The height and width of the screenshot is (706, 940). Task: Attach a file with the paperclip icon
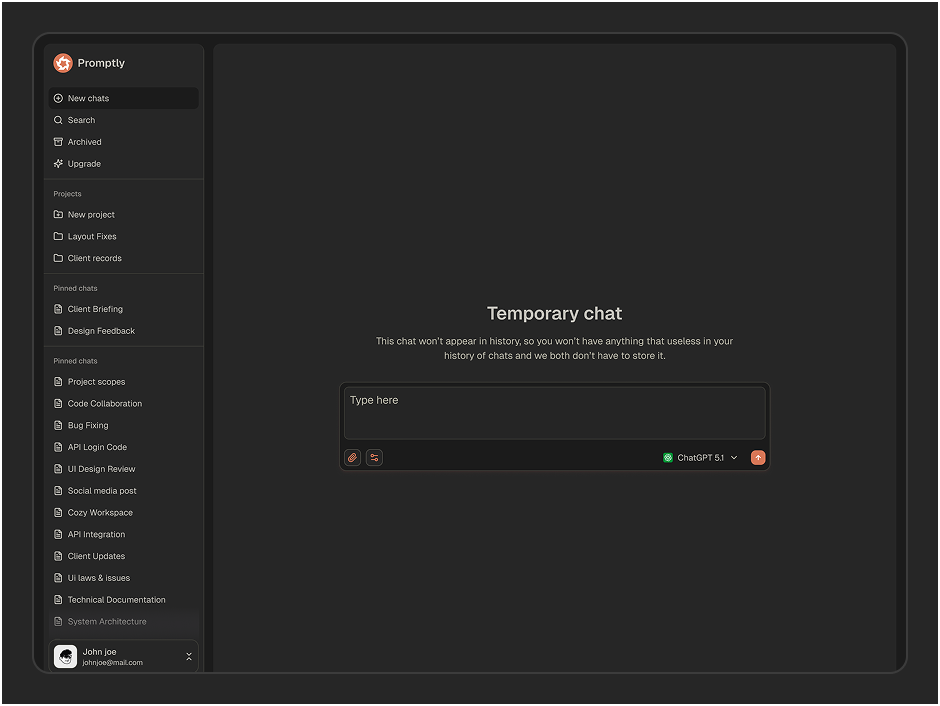coord(352,458)
